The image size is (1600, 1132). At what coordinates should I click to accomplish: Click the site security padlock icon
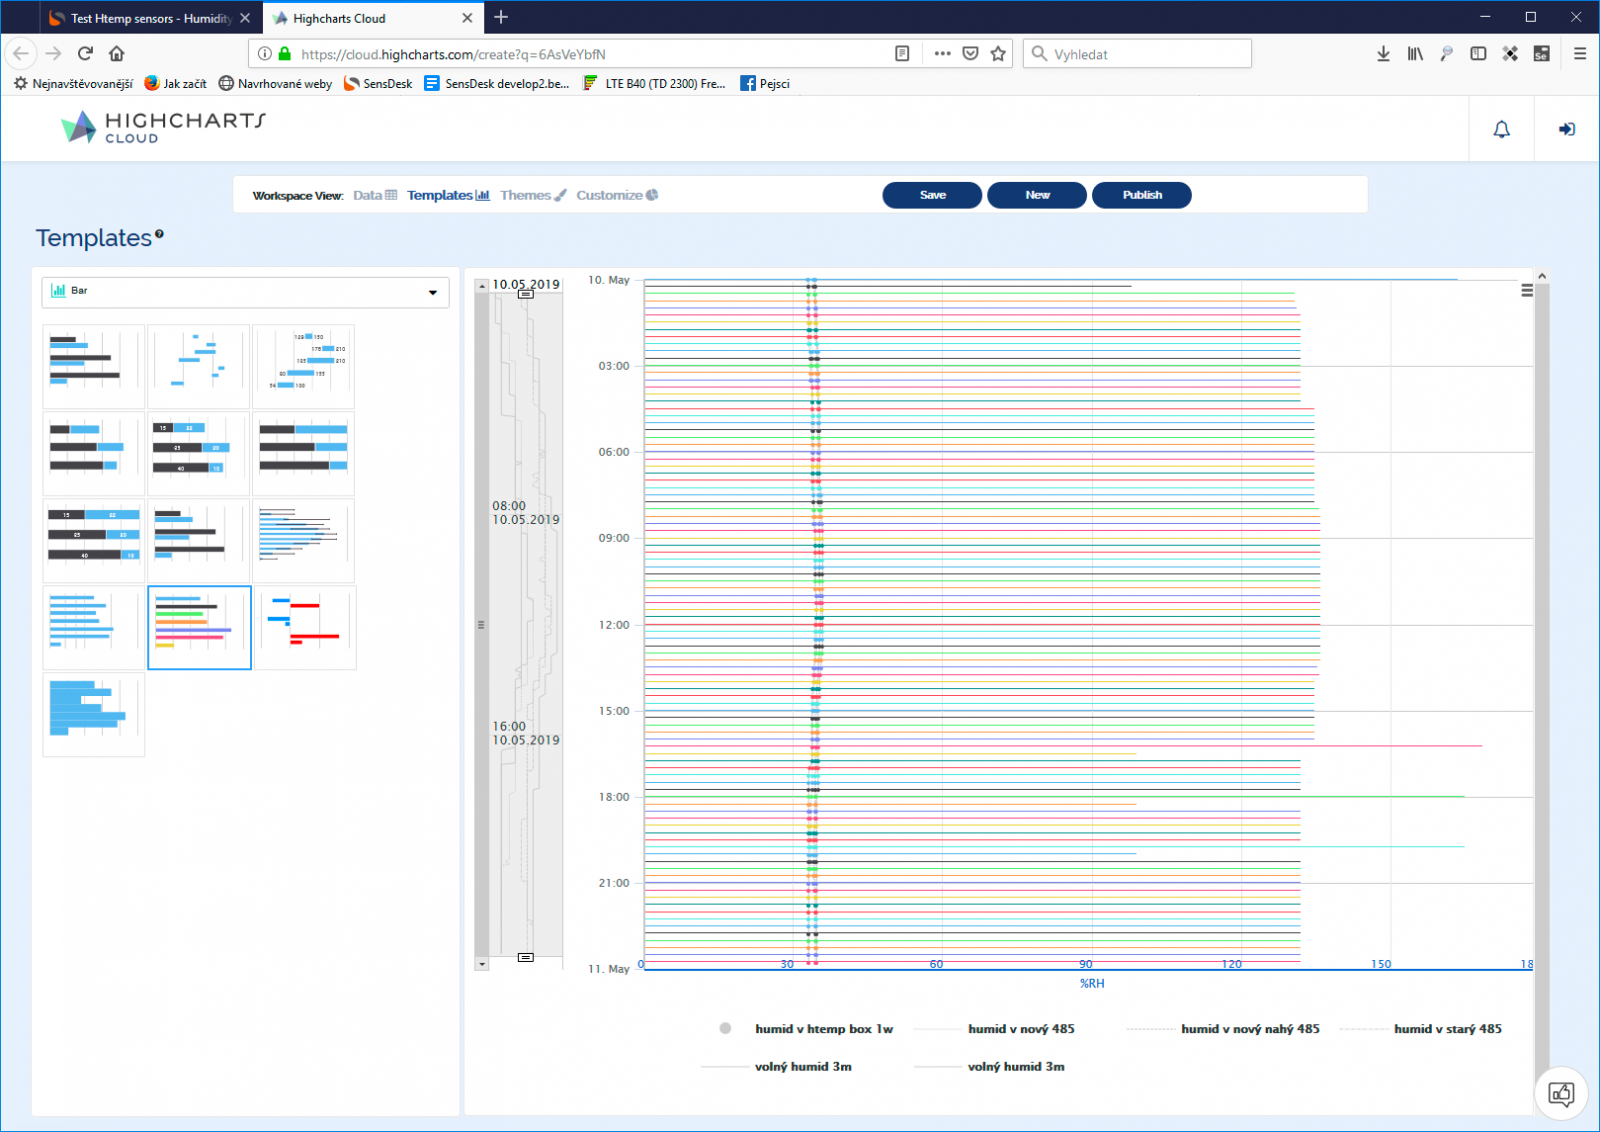pos(285,54)
